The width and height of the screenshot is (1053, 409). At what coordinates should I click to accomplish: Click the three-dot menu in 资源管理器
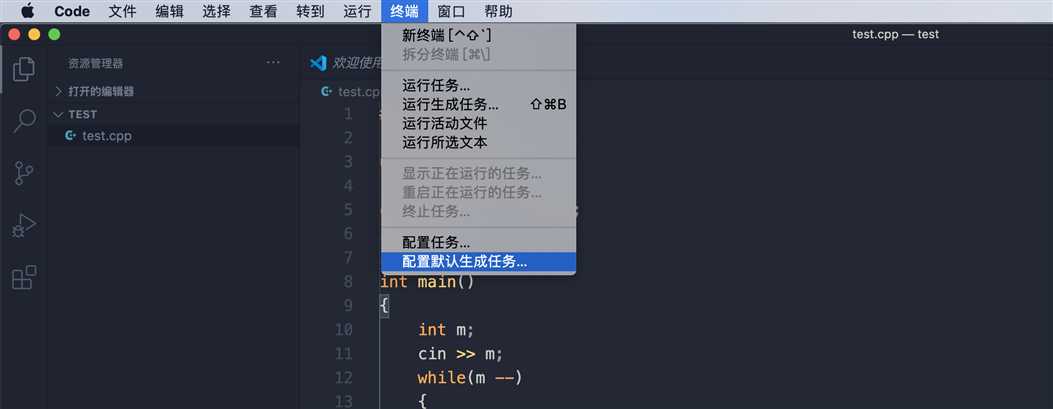coord(273,63)
